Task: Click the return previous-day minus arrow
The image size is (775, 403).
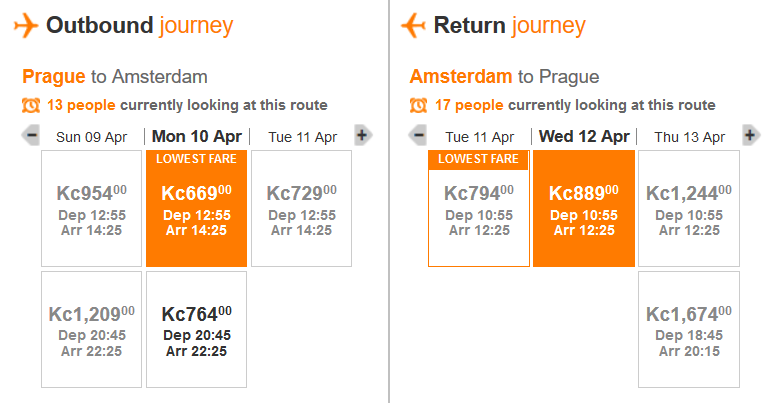Action: pyautogui.click(x=418, y=135)
